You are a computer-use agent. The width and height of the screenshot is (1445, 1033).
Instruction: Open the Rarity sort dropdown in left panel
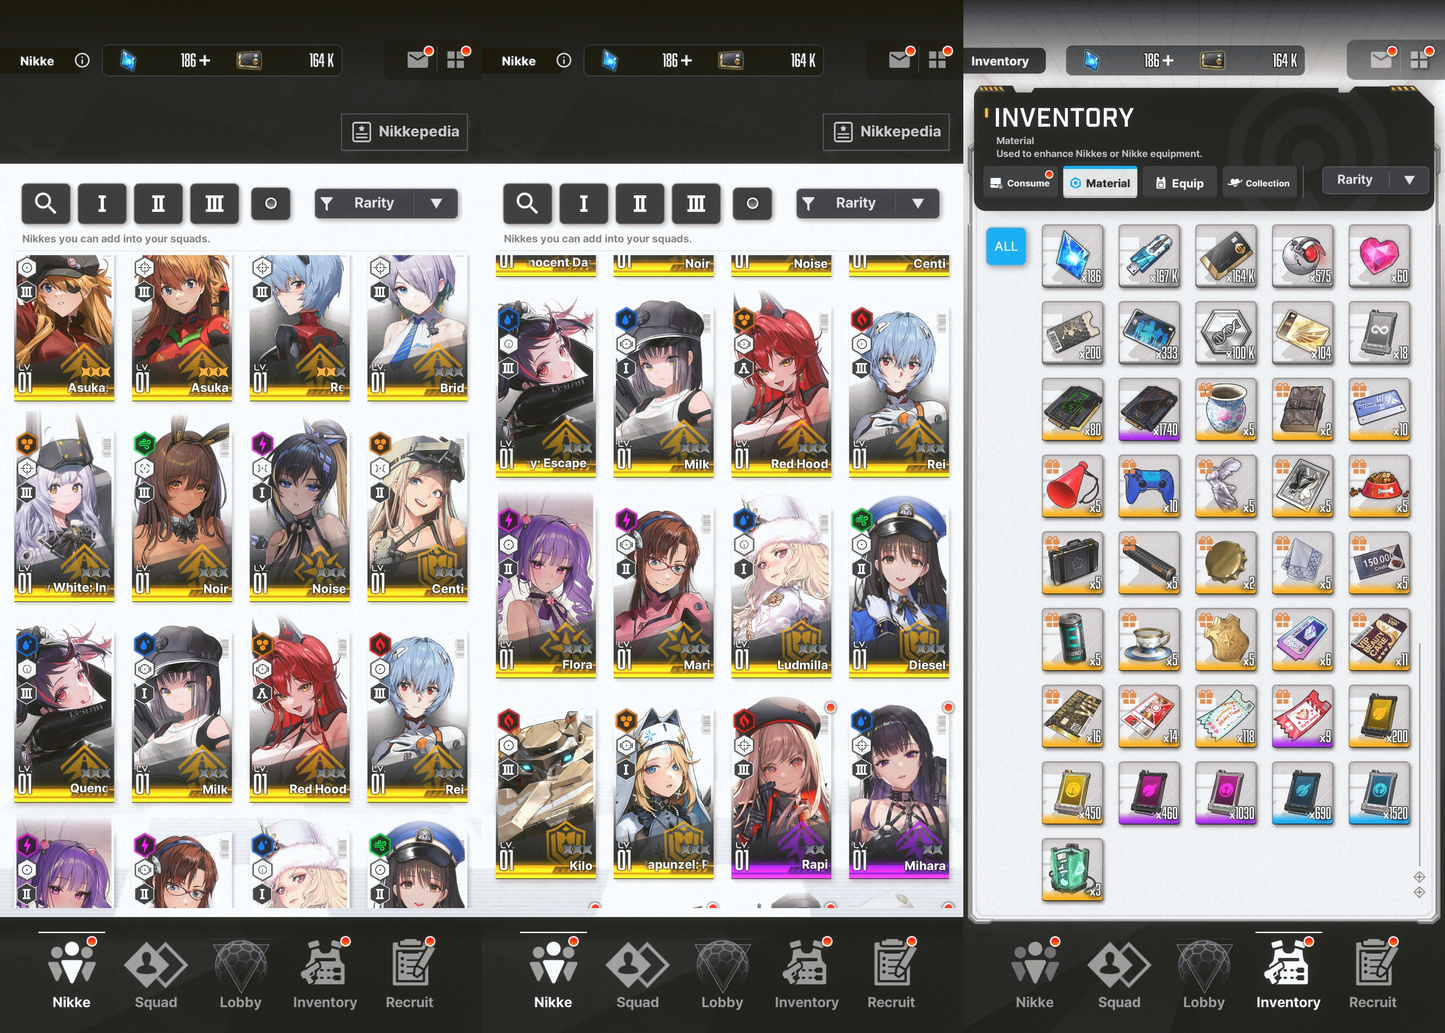386,203
